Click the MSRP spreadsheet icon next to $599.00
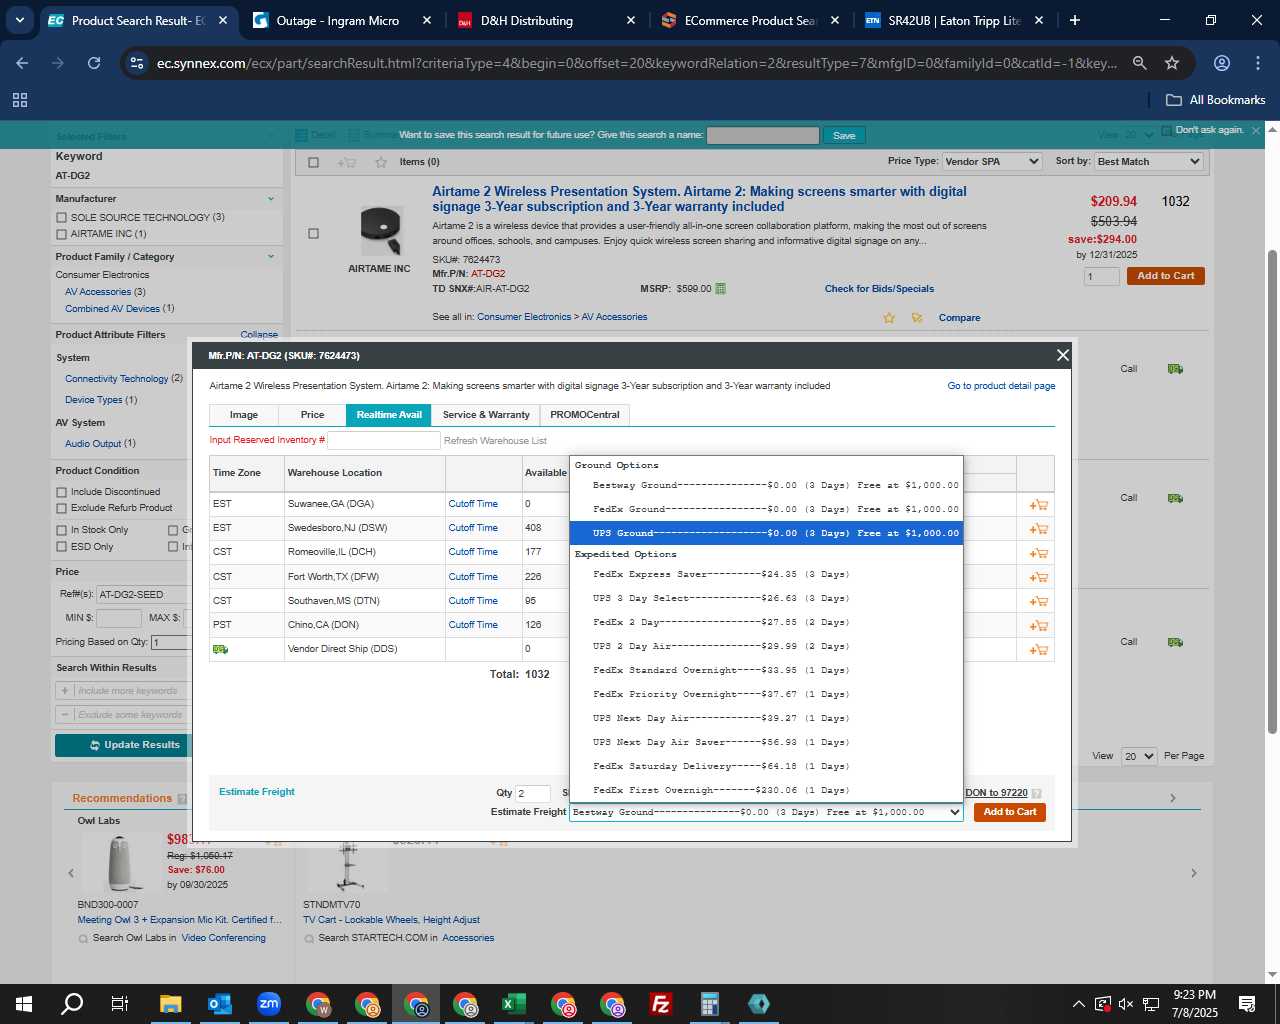1280x1024 pixels. tap(720, 289)
